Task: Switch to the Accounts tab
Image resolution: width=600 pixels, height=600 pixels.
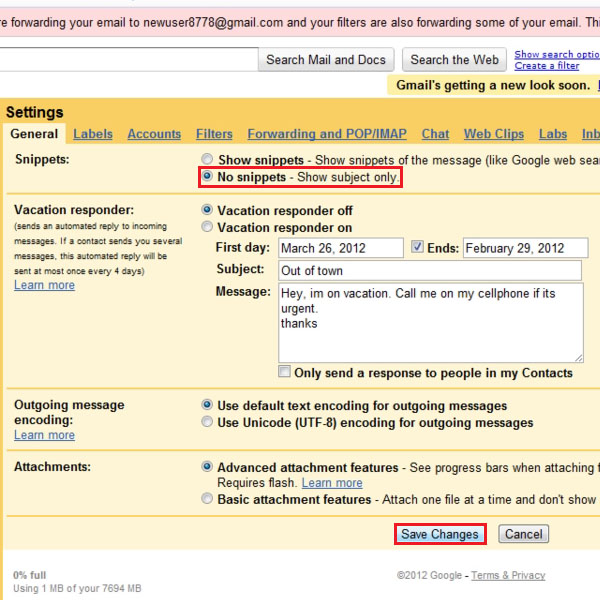Action: (154, 134)
